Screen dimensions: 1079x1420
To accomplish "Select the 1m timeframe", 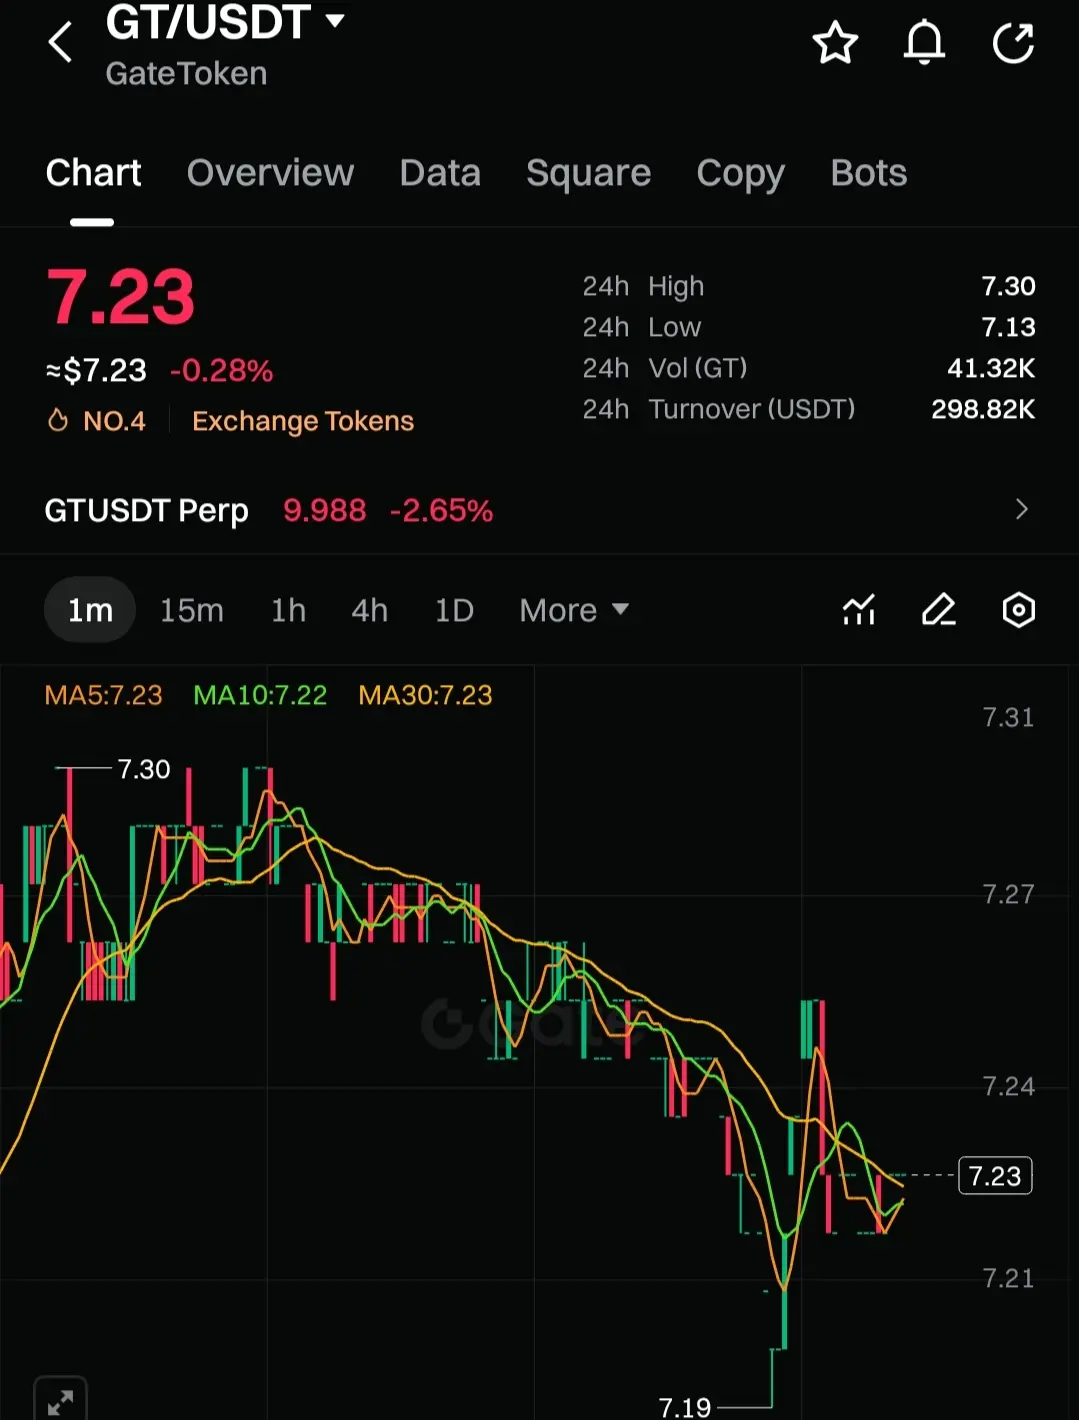I will (90, 610).
